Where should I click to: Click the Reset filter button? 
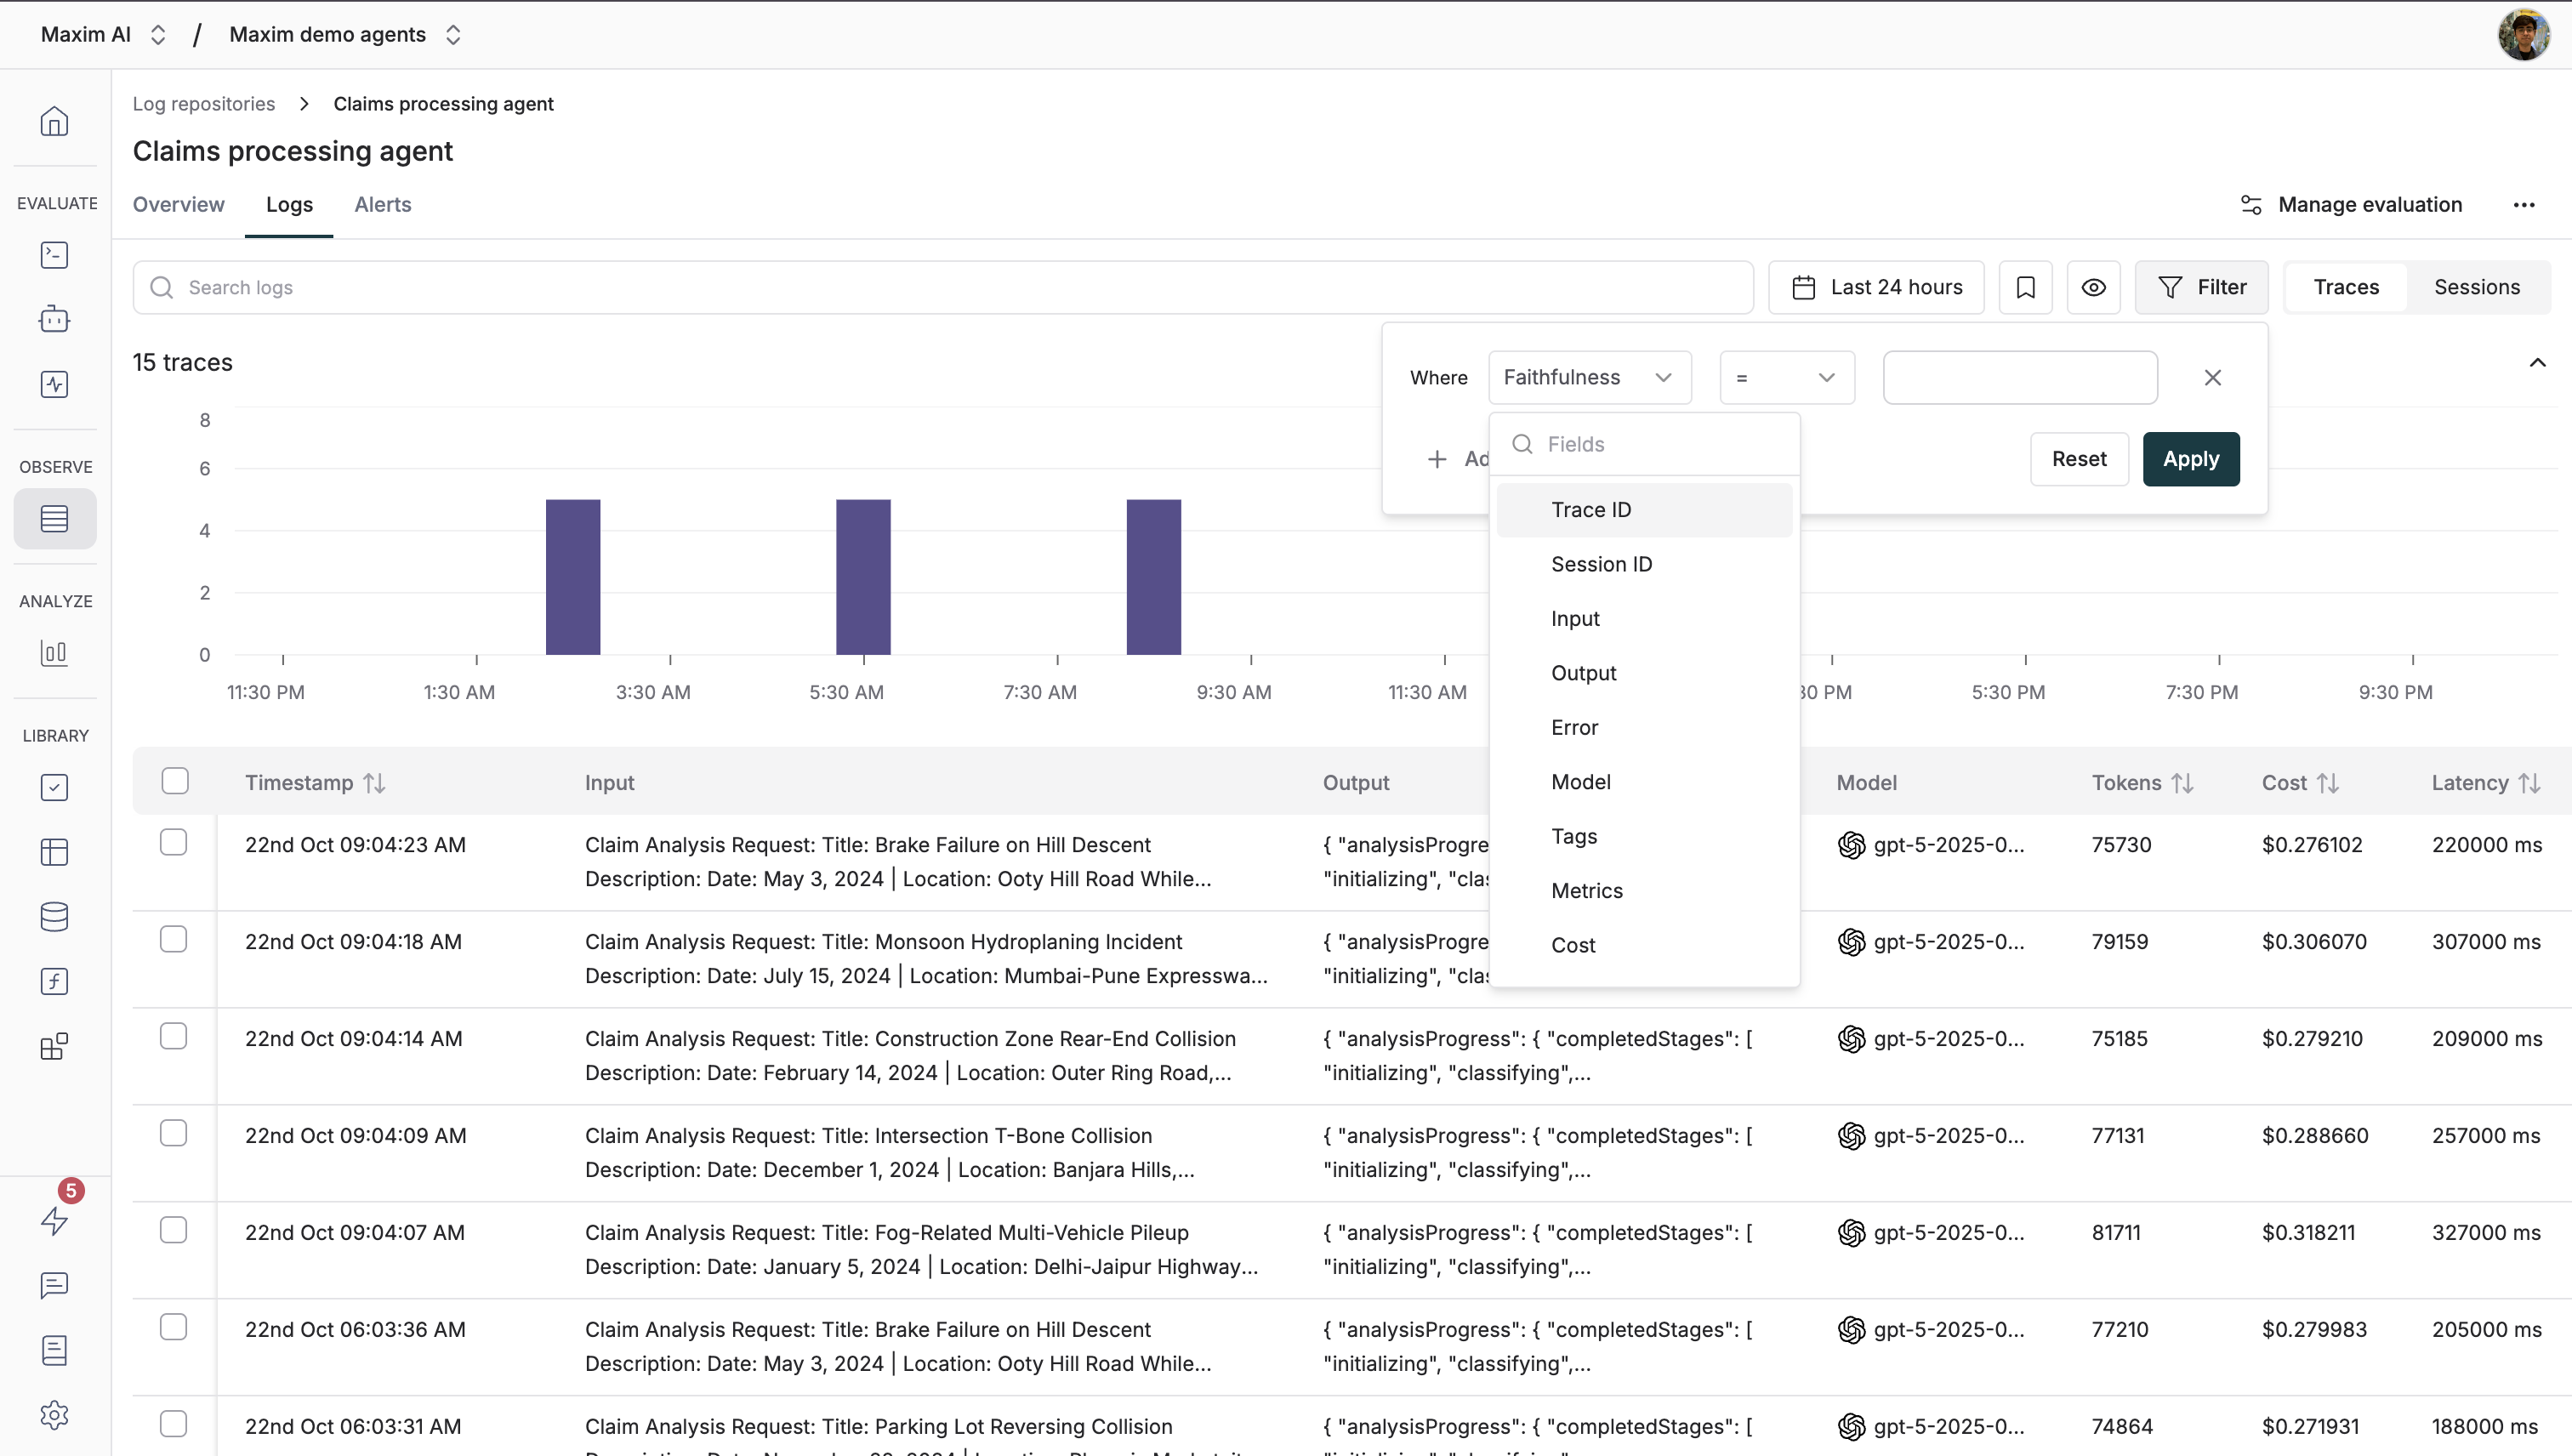2078,459
